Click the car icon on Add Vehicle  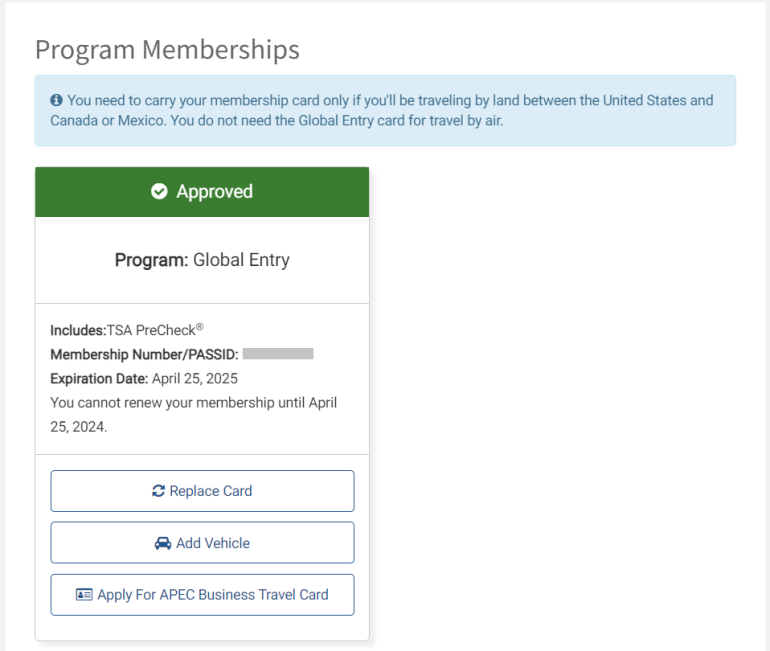pos(163,543)
